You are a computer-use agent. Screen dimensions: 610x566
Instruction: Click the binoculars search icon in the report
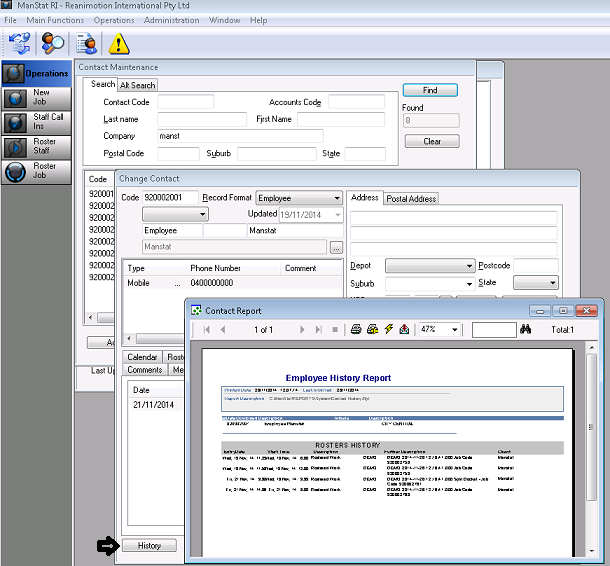click(525, 329)
